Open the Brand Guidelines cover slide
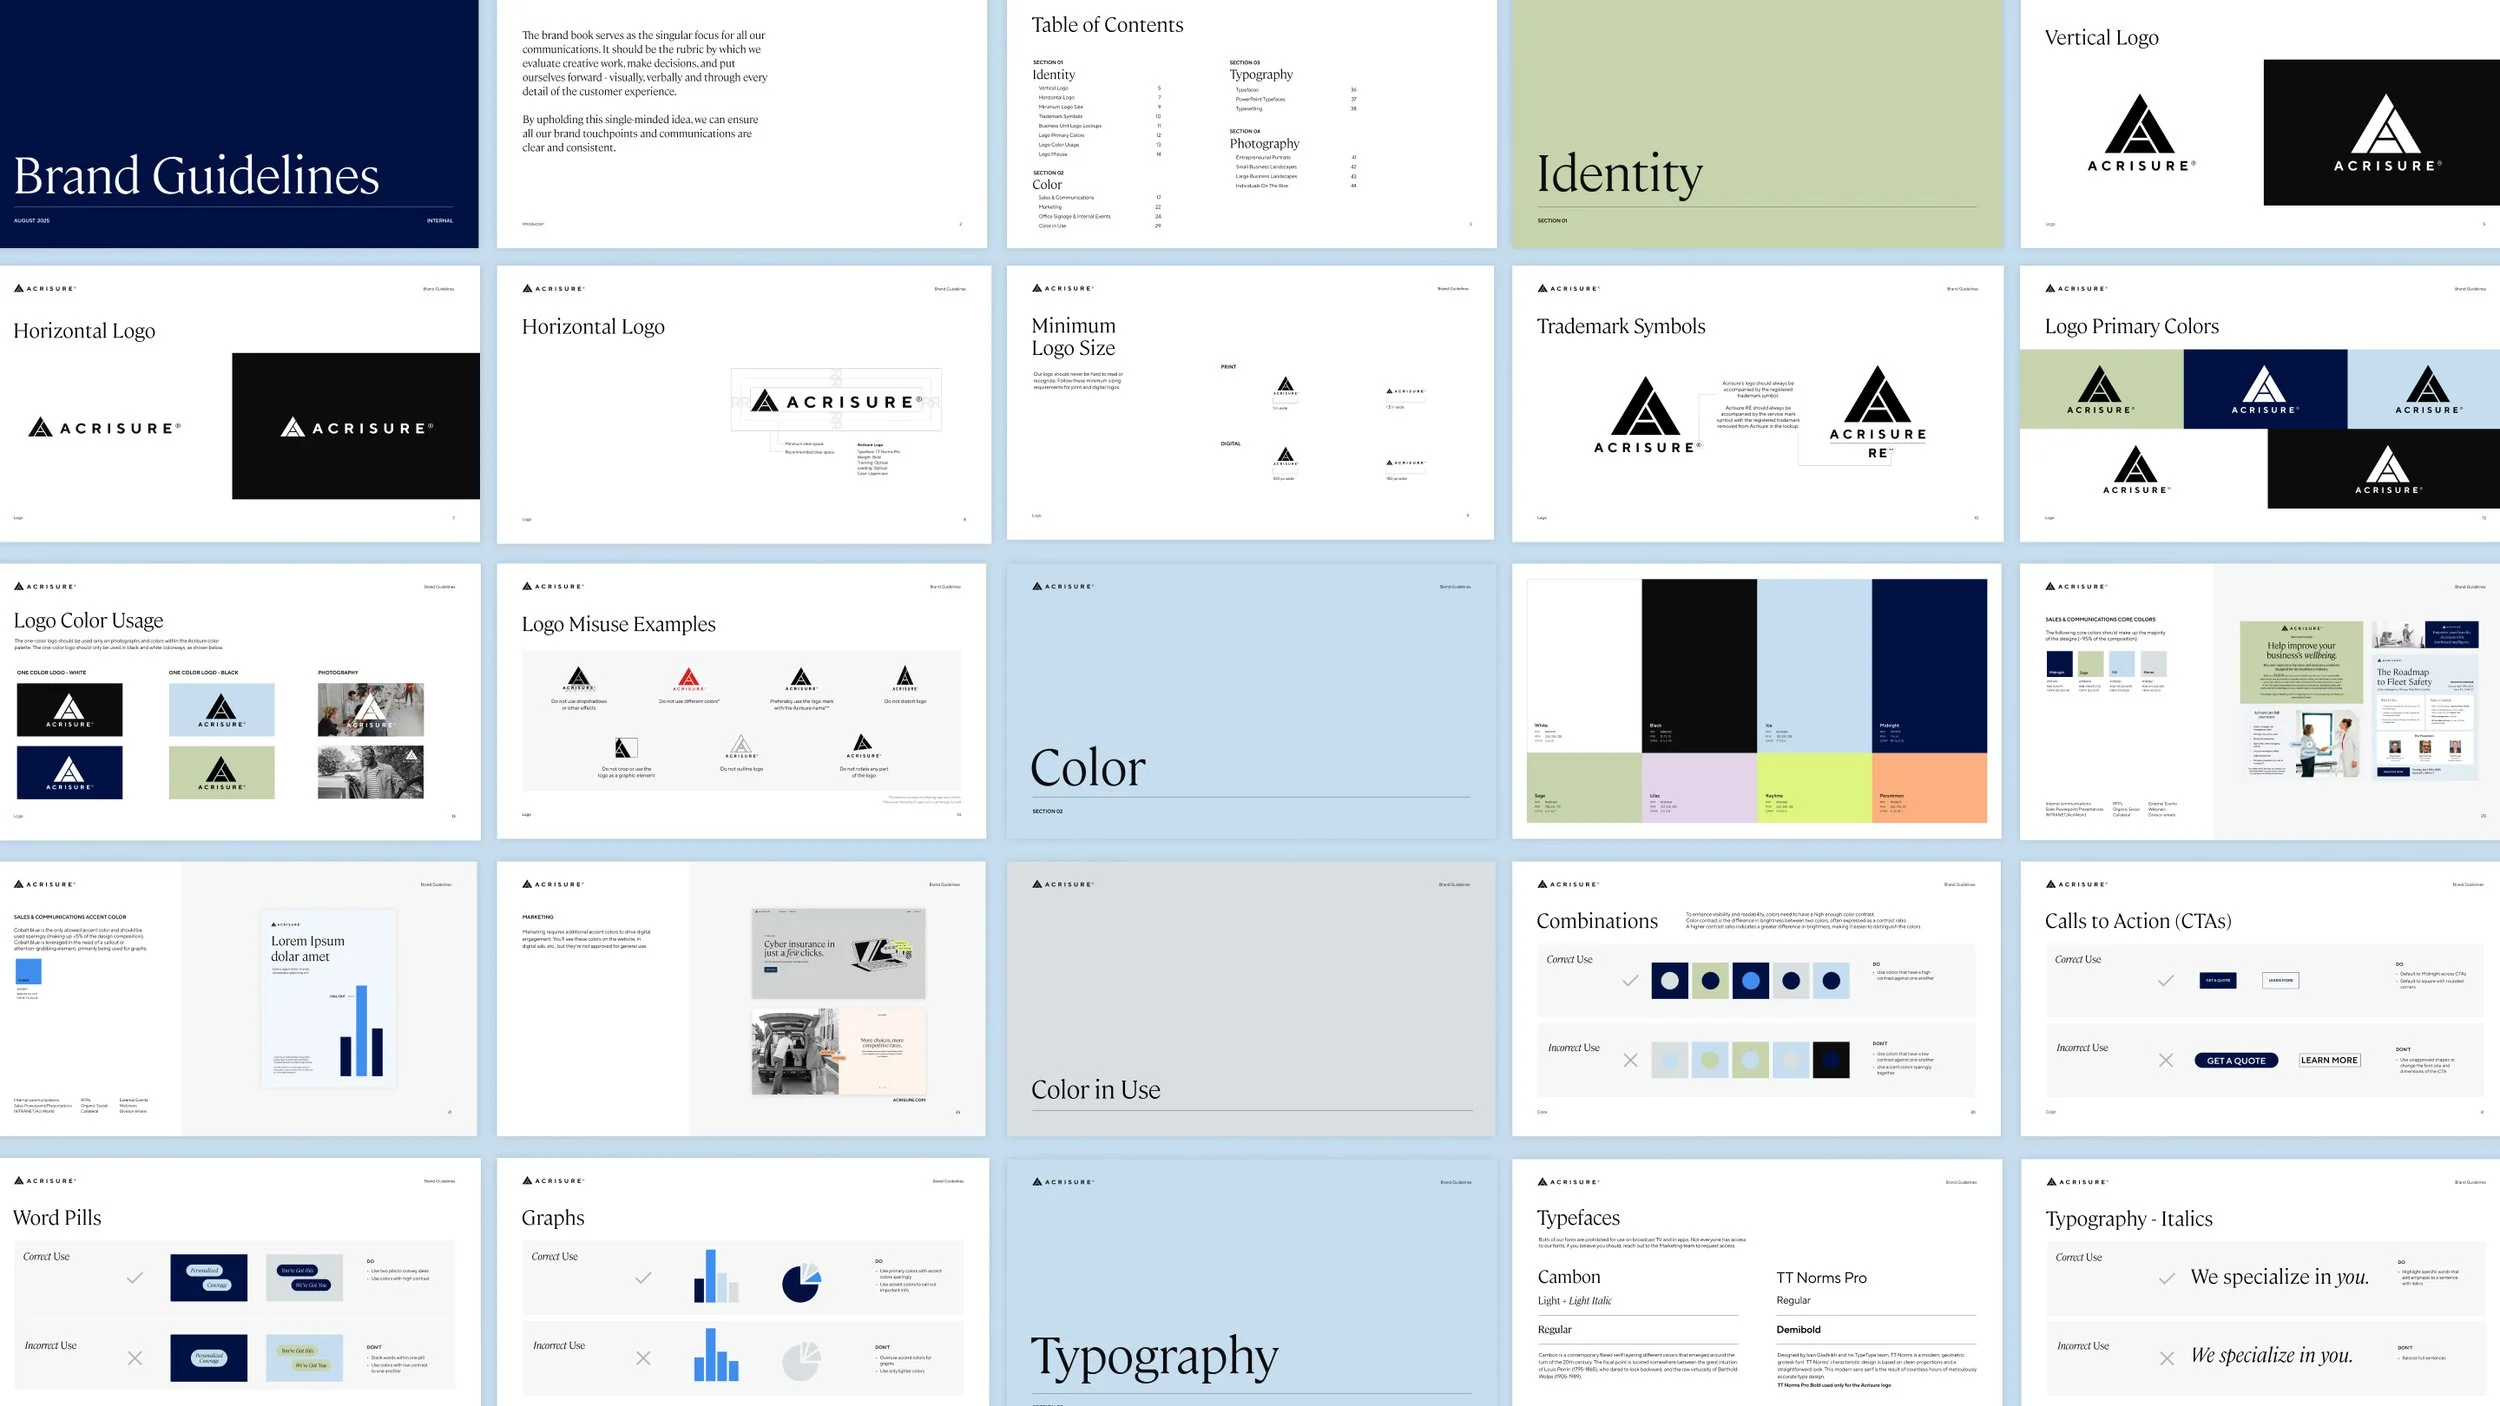2500x1406 pixels. [239, 124]
